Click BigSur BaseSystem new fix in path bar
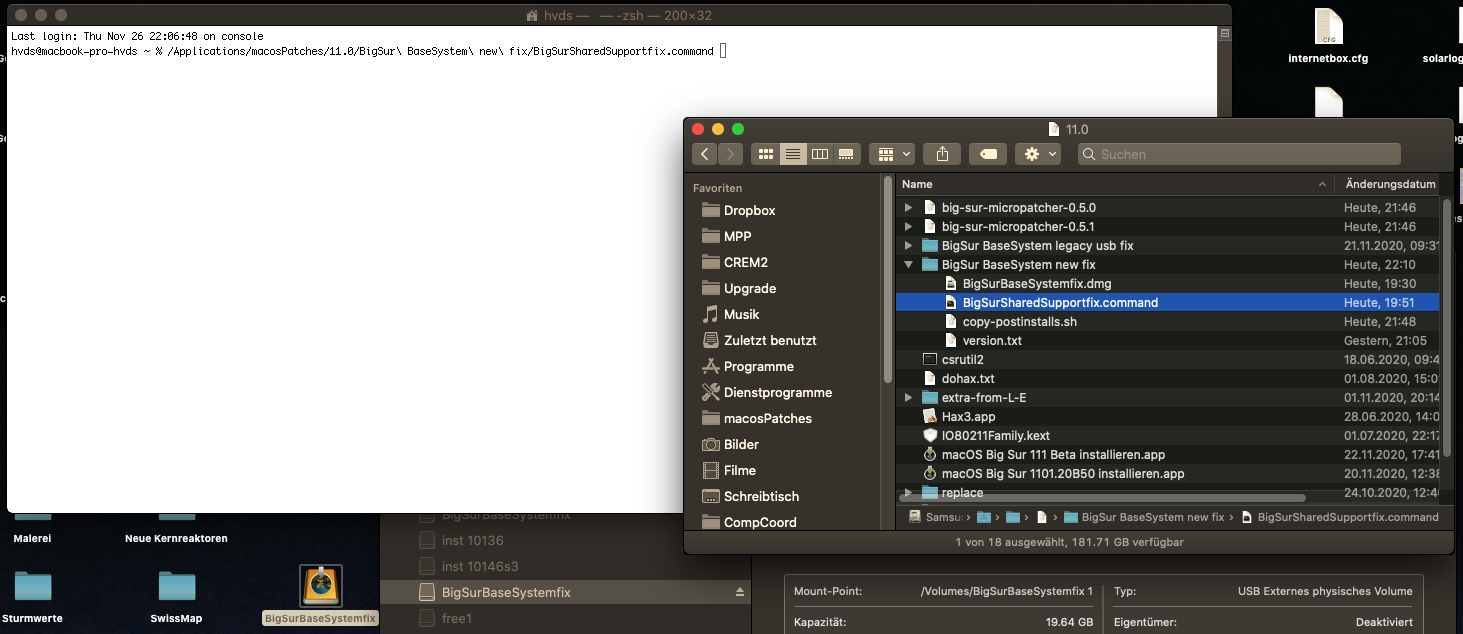Viewport: 1463px width, 634px height. pos(1144,517)
